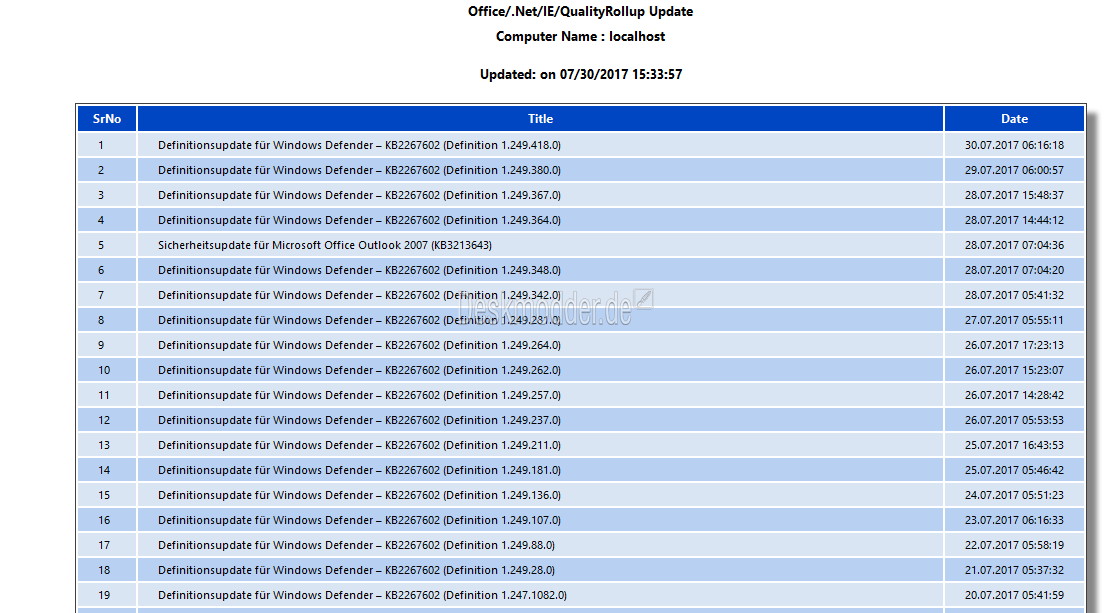Click serial number 10 cell
The width and height of the screenshot is (1112, 613).
pos(107,370)
